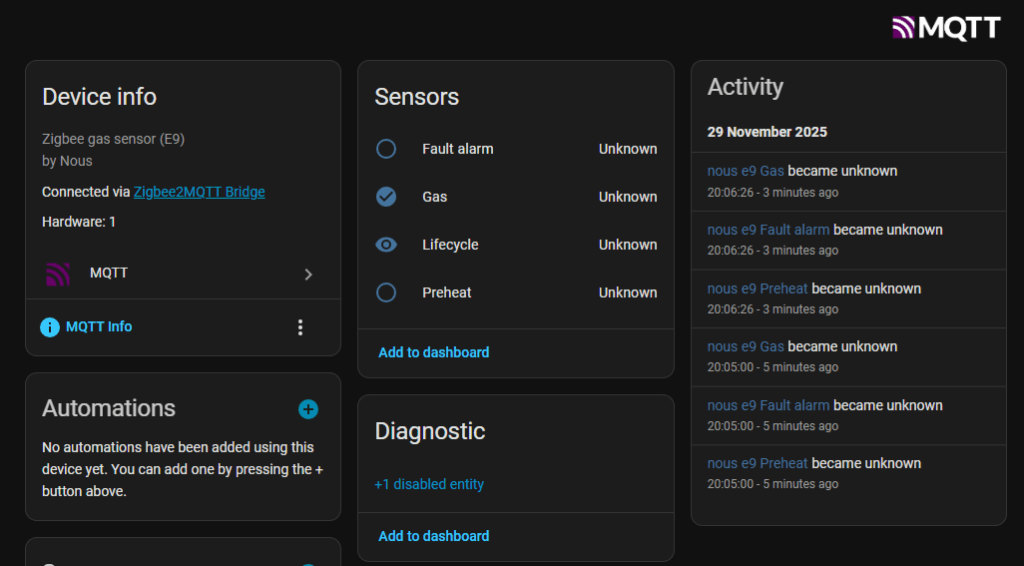This screenshot has height=566, width=1024.
Task: Click the Preheat sensor circle icon
Action: point(386,293)
